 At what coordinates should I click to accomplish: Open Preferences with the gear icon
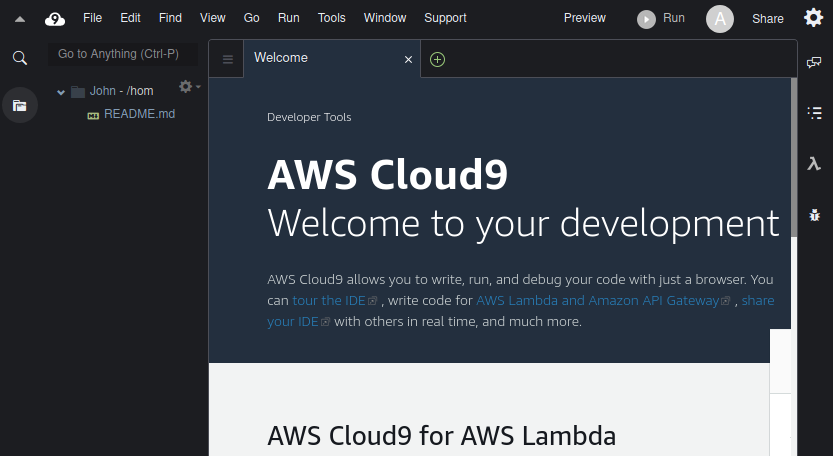[x=814, y=18]
